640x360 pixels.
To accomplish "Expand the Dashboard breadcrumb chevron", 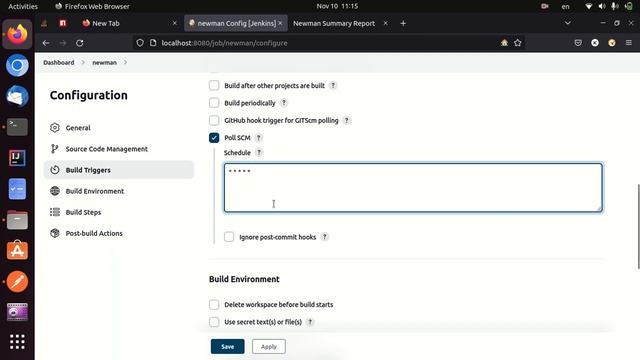I will click(x=83, y=62).
